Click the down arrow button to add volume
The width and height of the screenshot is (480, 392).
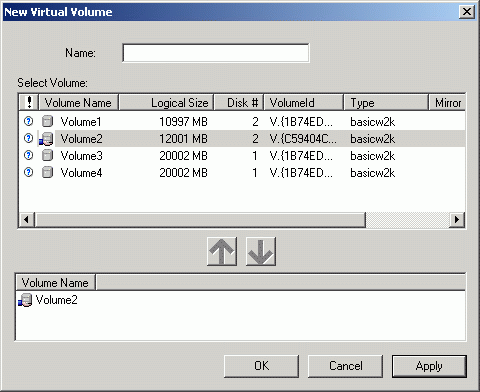(261, 251)
